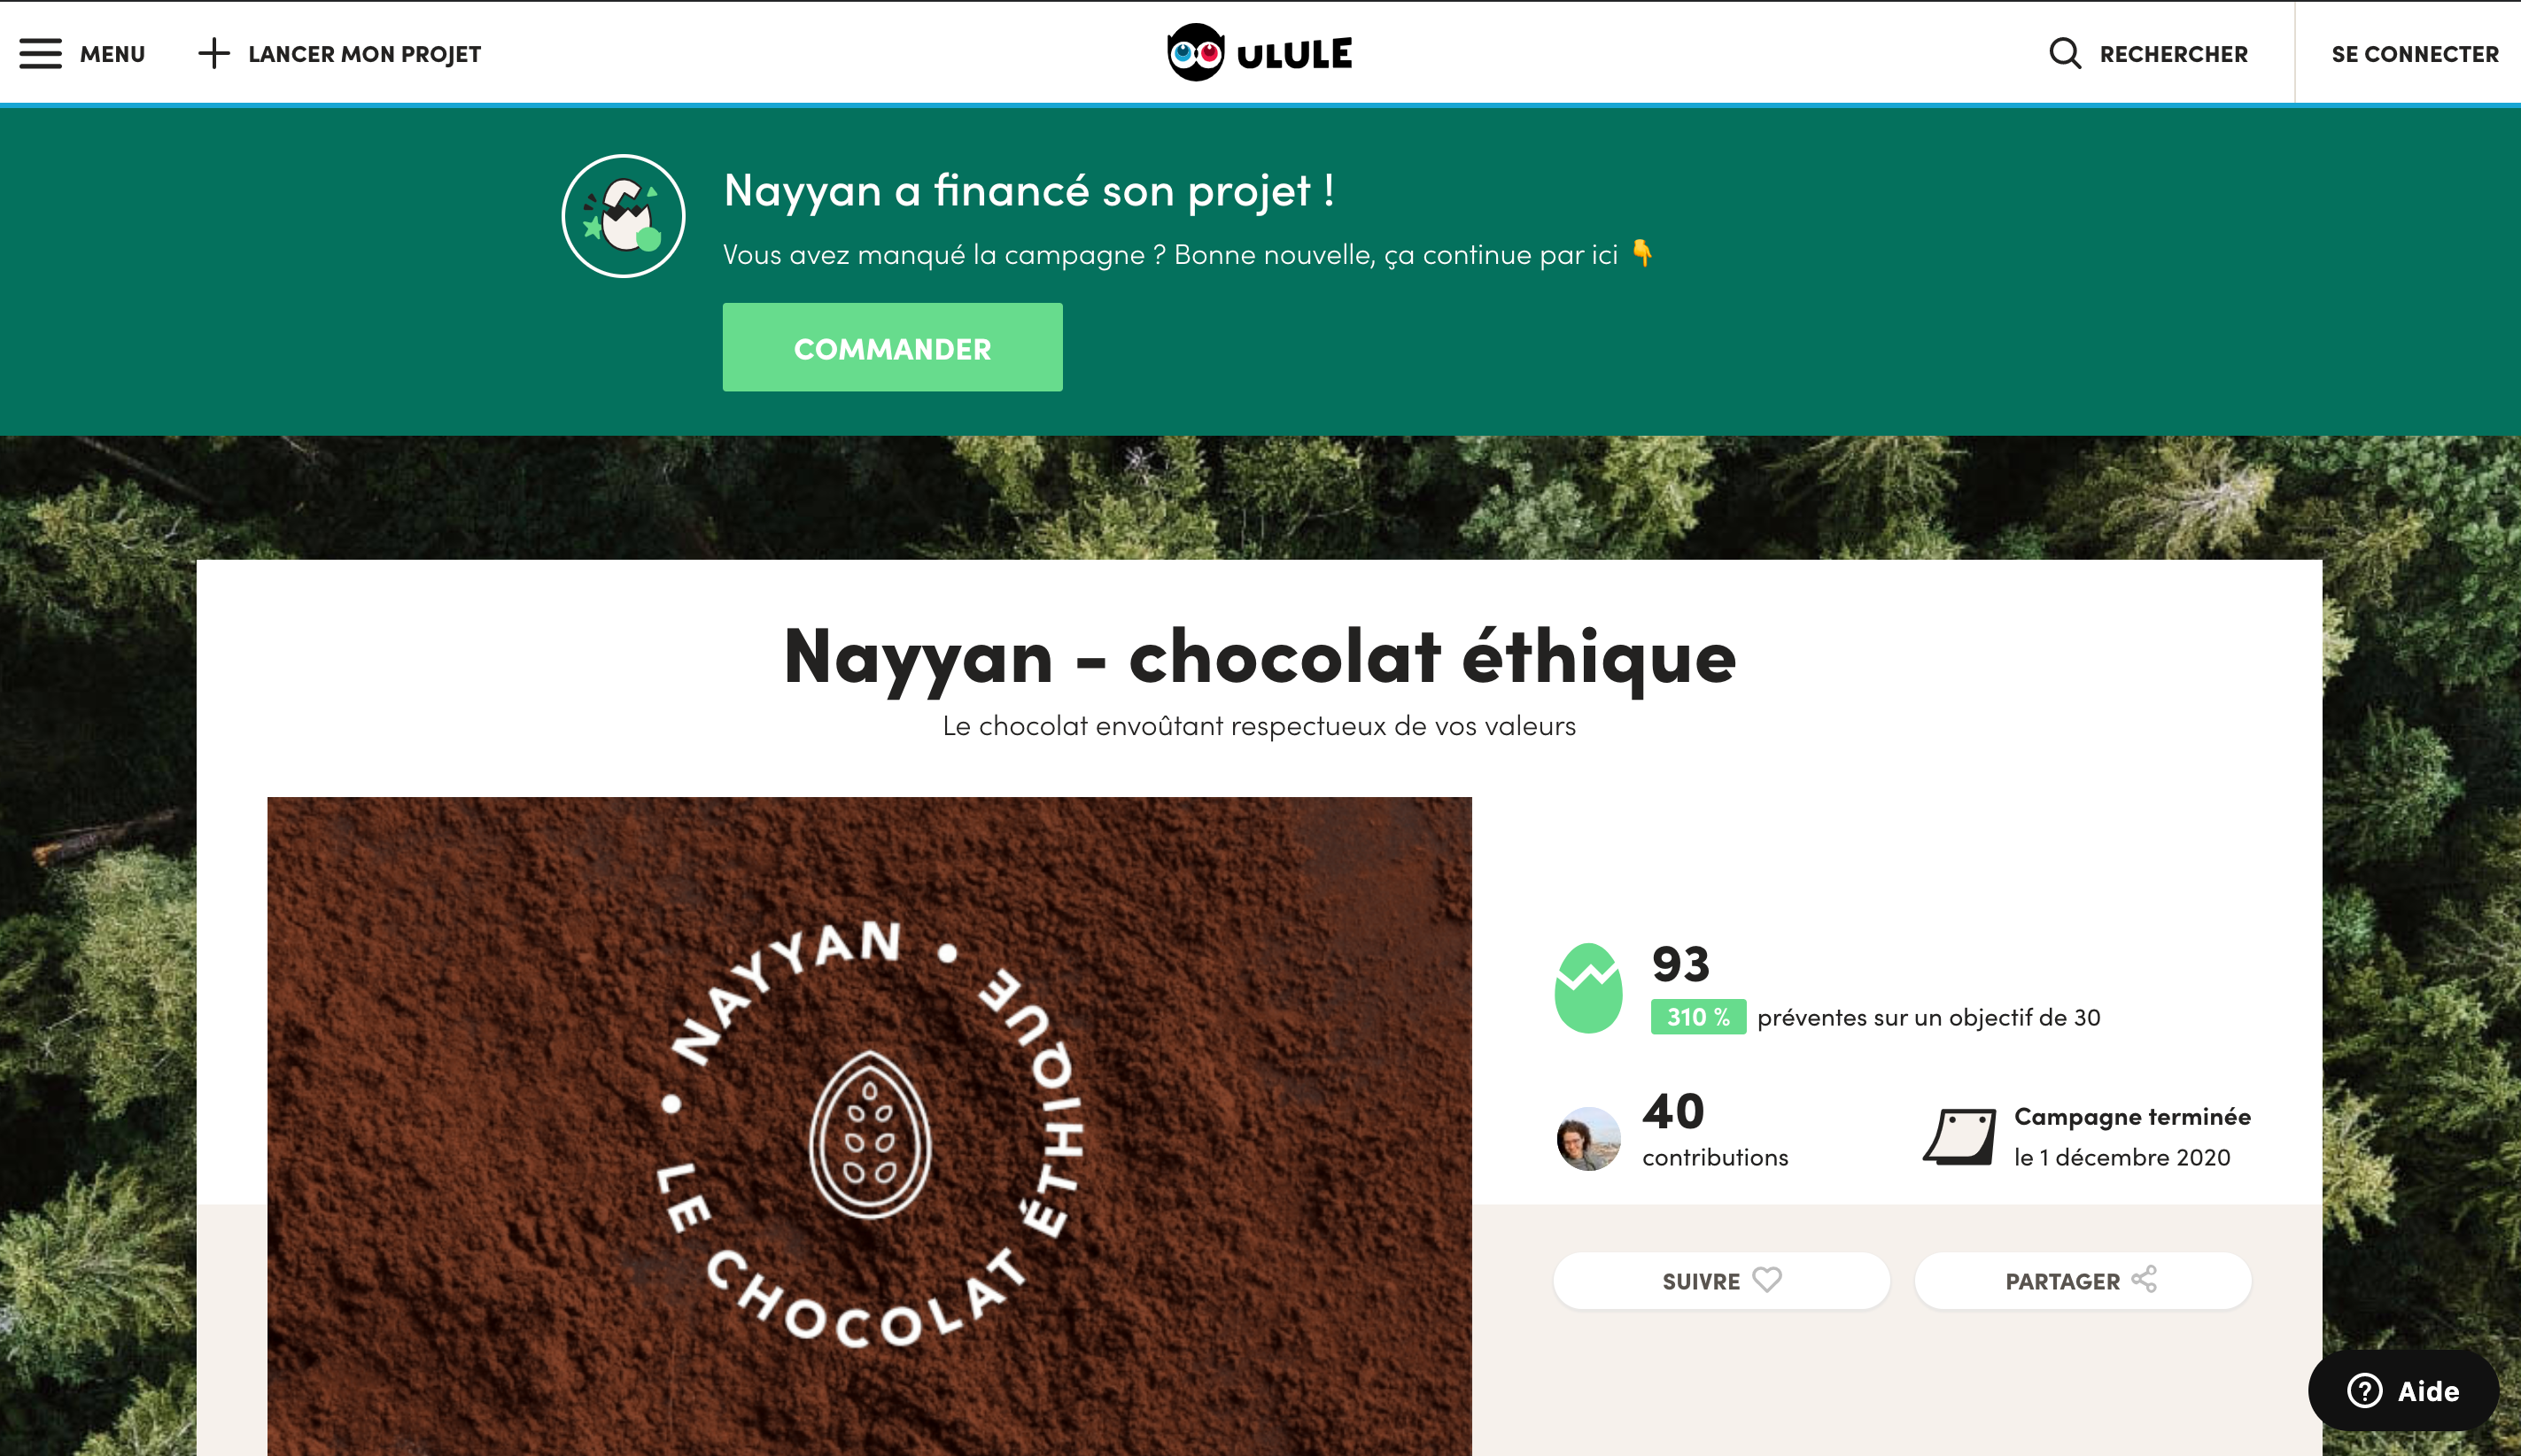Click the SE CONNECTER link
The height and width of the screenshot is (1456, 2521).
tap(2414, 54)
